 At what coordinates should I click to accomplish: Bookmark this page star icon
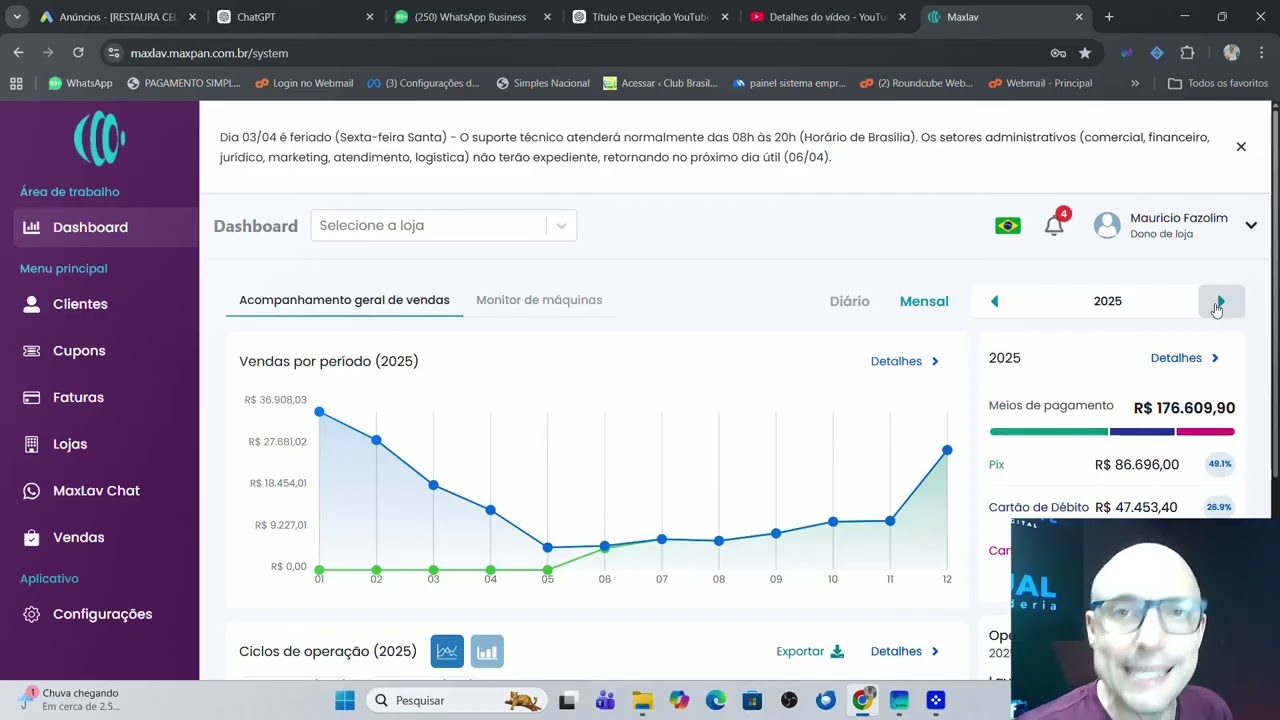pos(1085,53)
